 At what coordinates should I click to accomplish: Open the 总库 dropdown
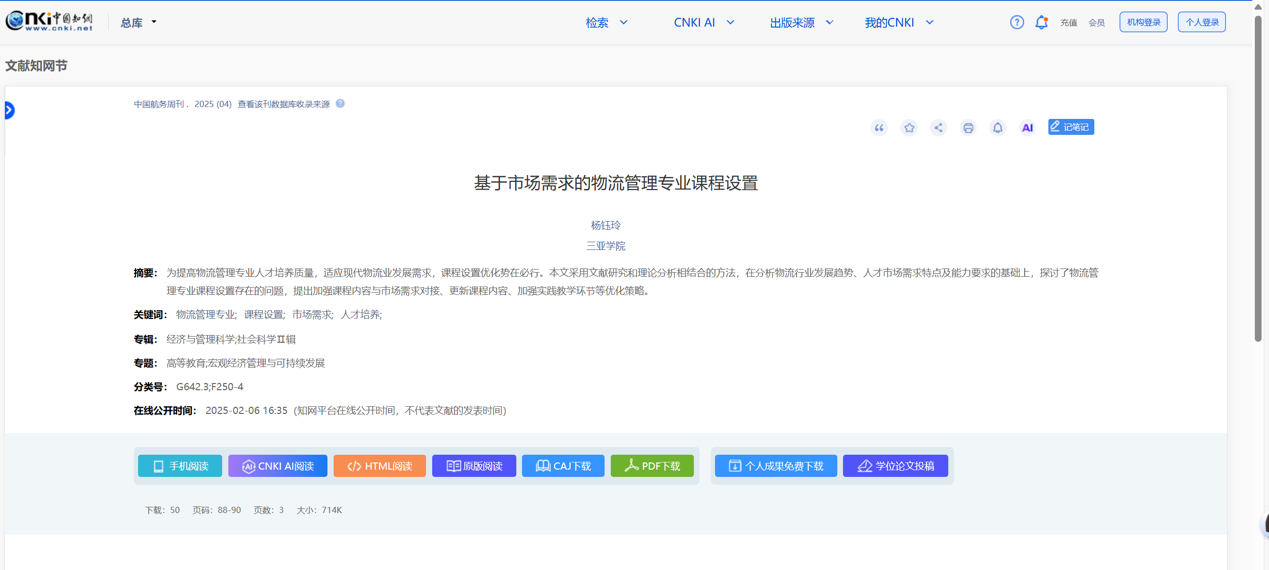click(x=138, y=22)
